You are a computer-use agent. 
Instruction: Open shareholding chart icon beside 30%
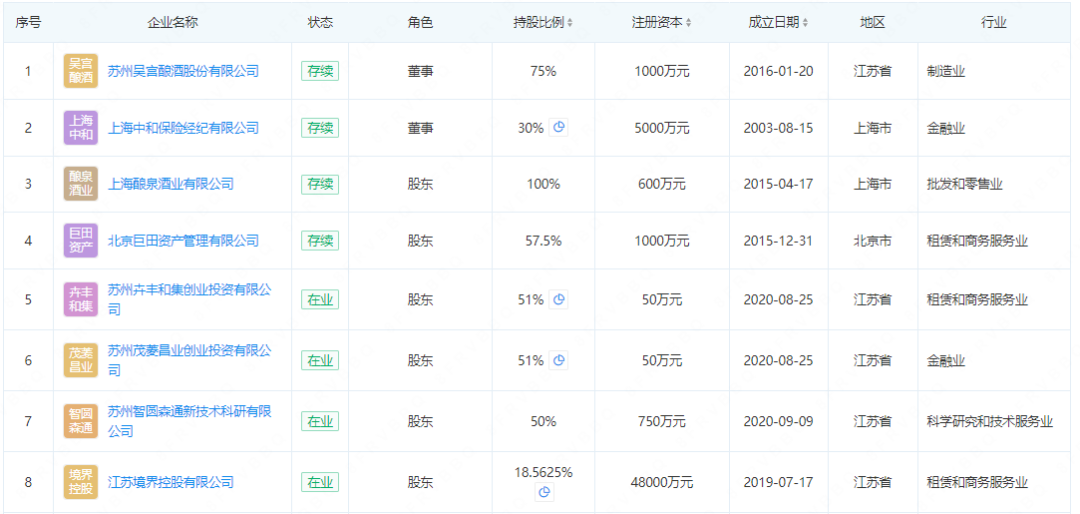click(559, 127)
